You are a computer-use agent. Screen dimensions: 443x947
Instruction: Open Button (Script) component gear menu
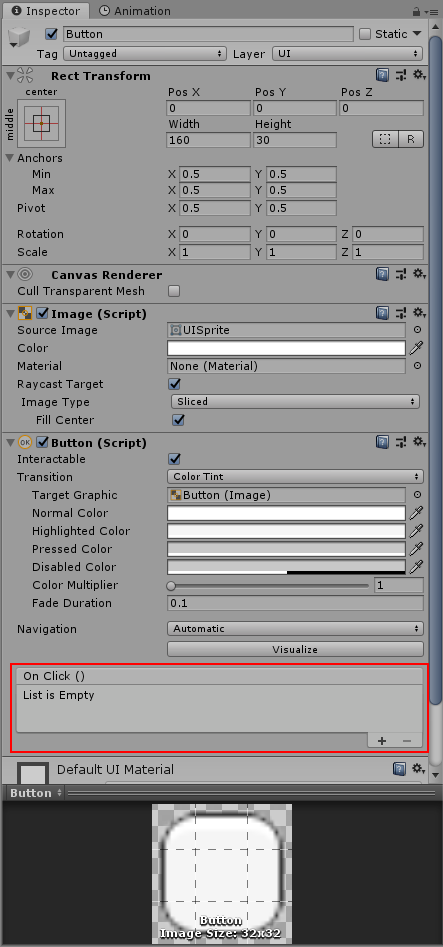[x=419, y=443]
